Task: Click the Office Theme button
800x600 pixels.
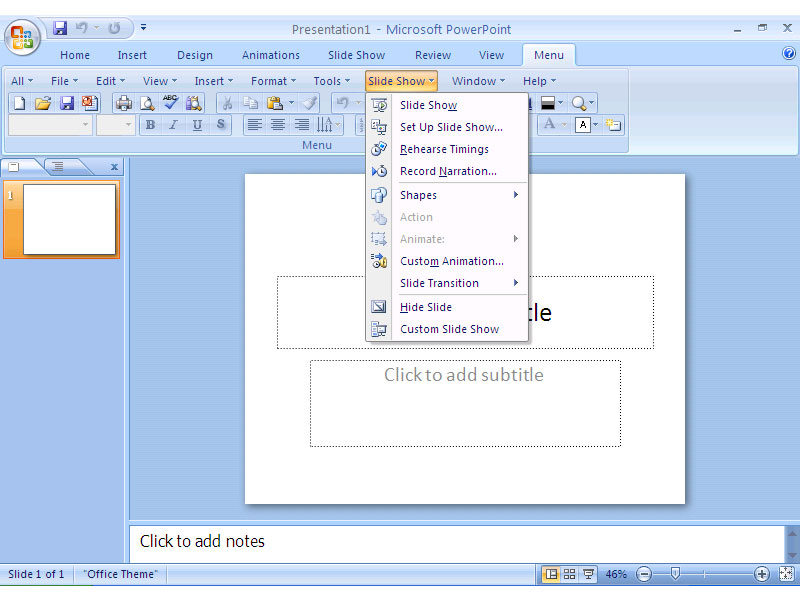Action: click(x=119, y=574)
